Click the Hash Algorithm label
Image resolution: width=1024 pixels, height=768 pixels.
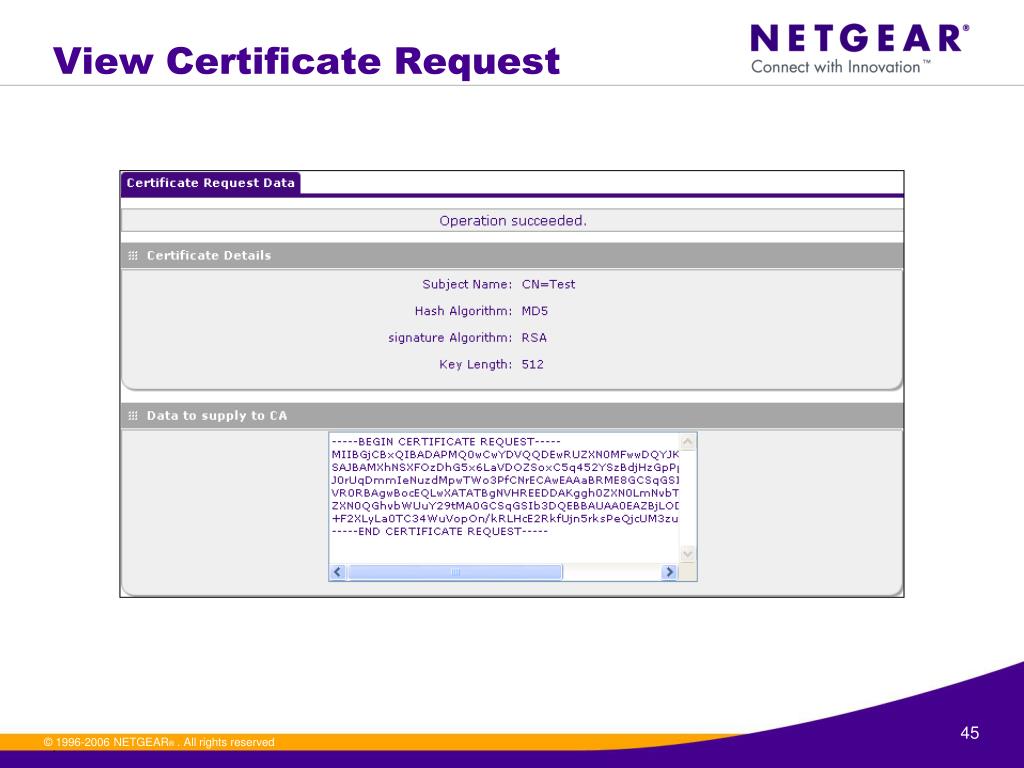pyautogui.click(x=463, y=312)
